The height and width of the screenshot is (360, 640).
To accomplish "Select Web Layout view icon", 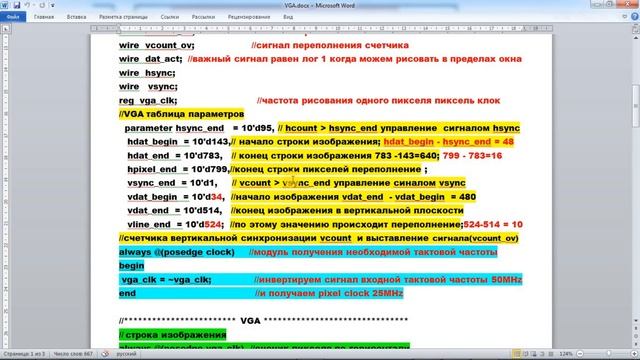I will point(534,354).
